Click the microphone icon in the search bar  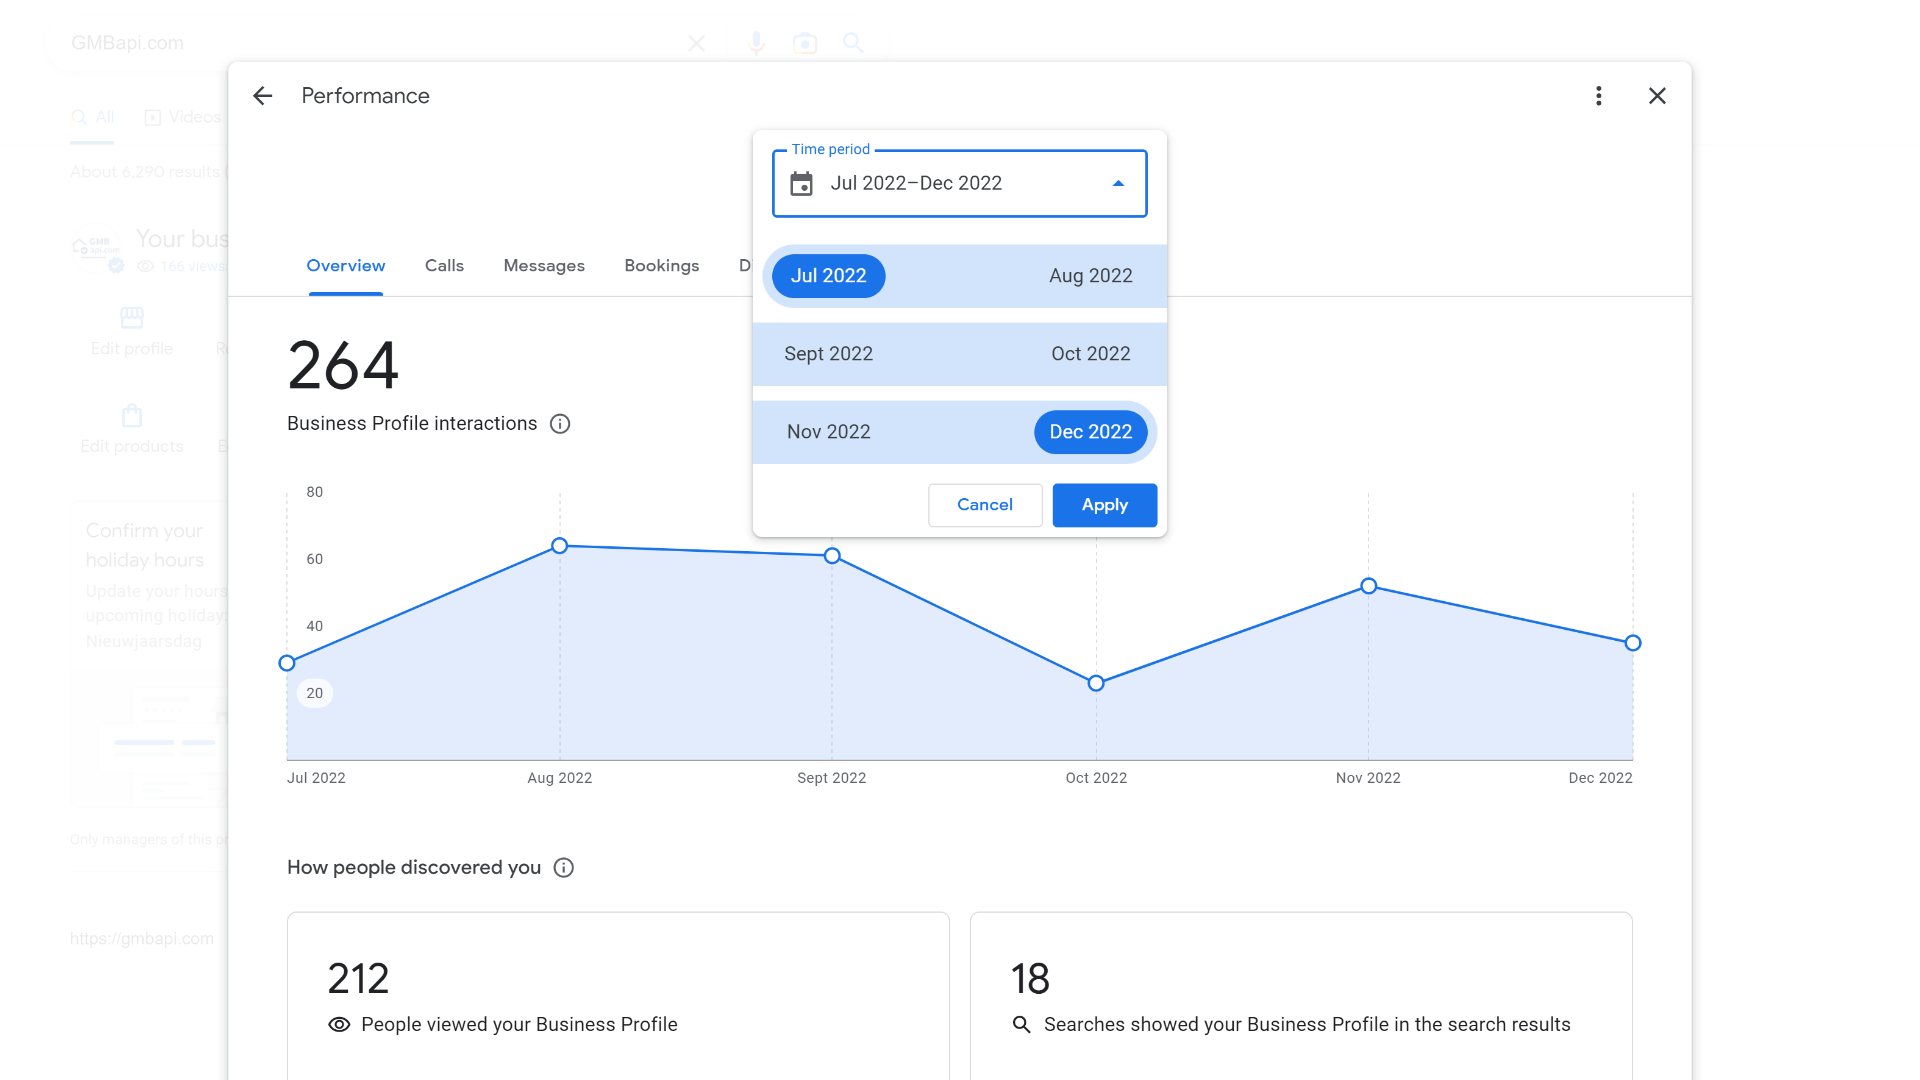[x=755, y=43]
